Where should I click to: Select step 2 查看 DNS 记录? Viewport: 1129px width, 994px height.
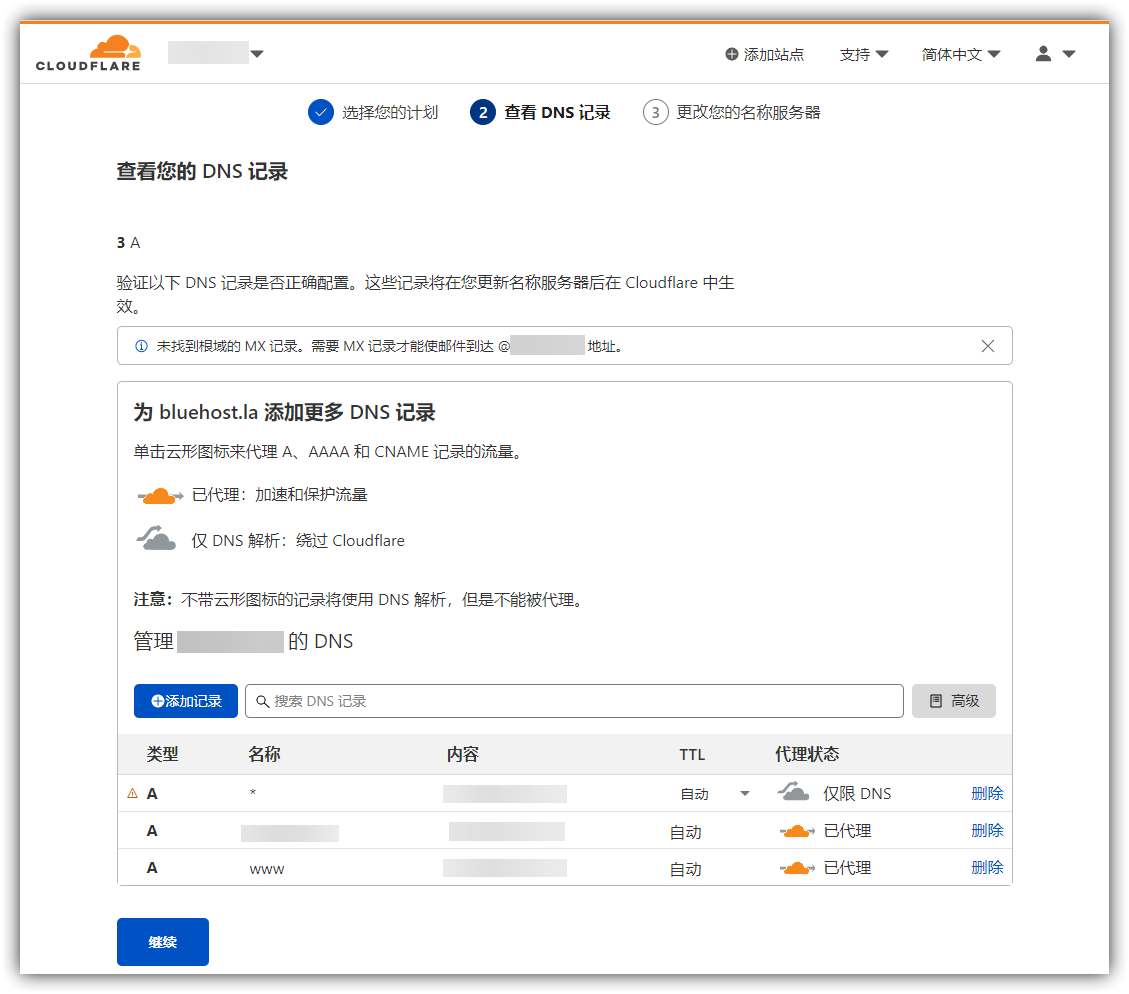pyautogui.click(x=540, y=112)
